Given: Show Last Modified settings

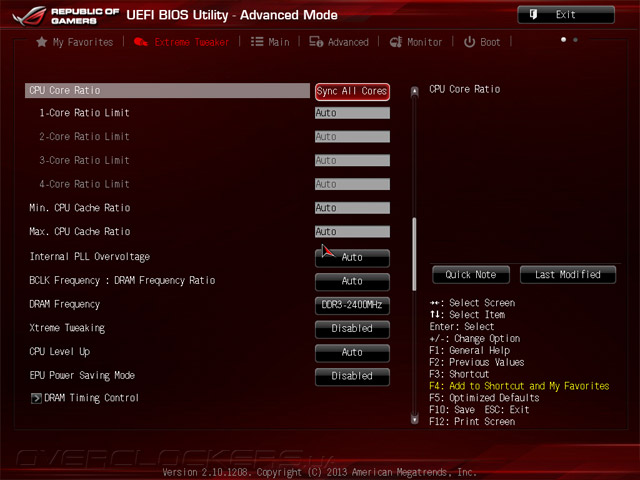Looking at the screenshot, I should [568, 275].
